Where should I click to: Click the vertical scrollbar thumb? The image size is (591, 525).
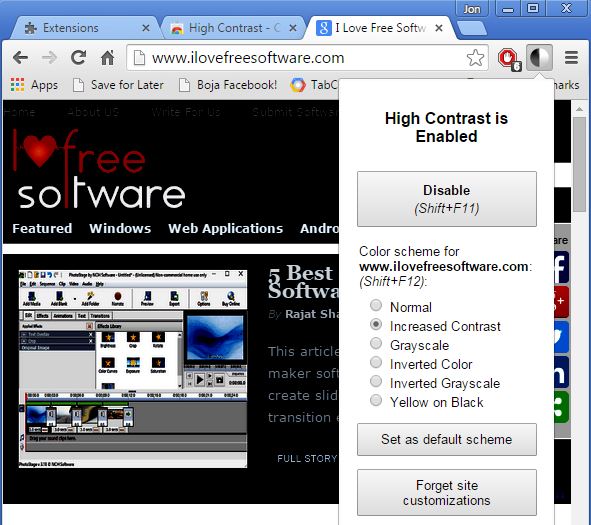click(x=579, y=164)
